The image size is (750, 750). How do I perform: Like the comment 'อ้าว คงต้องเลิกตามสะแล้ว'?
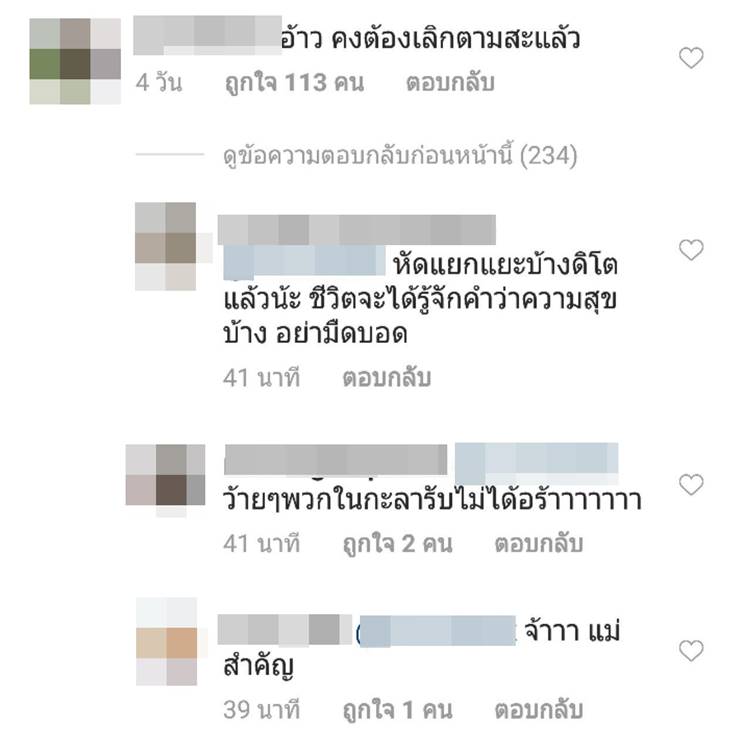pos(691,58)
